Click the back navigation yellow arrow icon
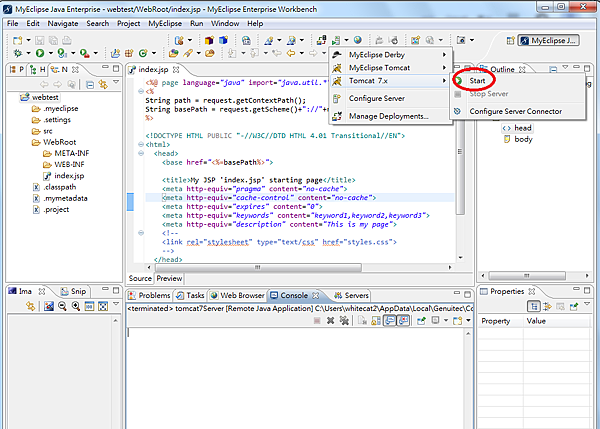This screenshot has width=600, height=429. click(291, 53)
